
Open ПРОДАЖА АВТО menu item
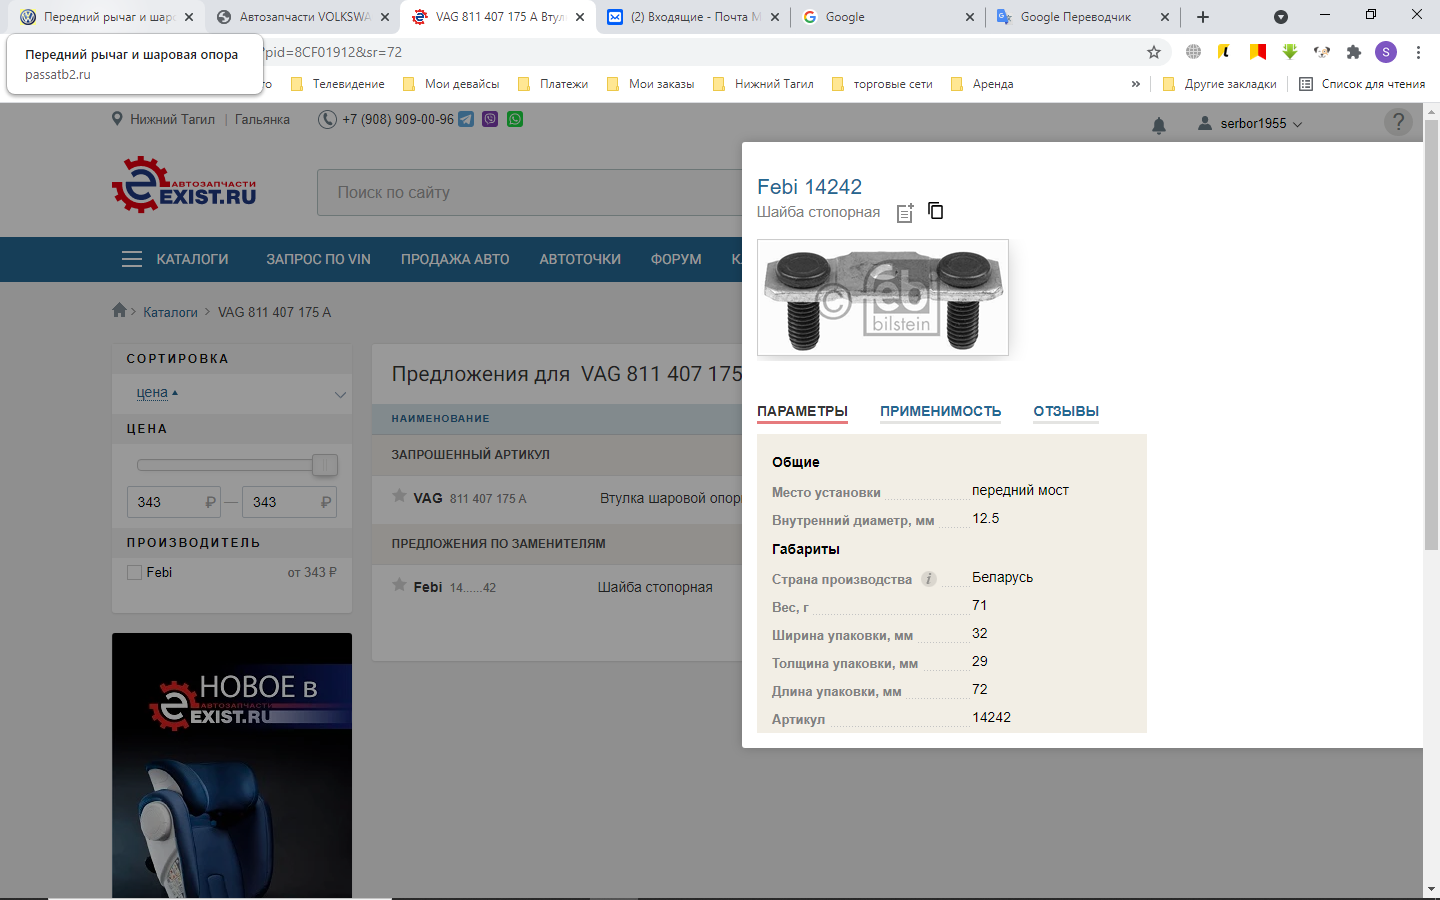click(x=455, y=259)
